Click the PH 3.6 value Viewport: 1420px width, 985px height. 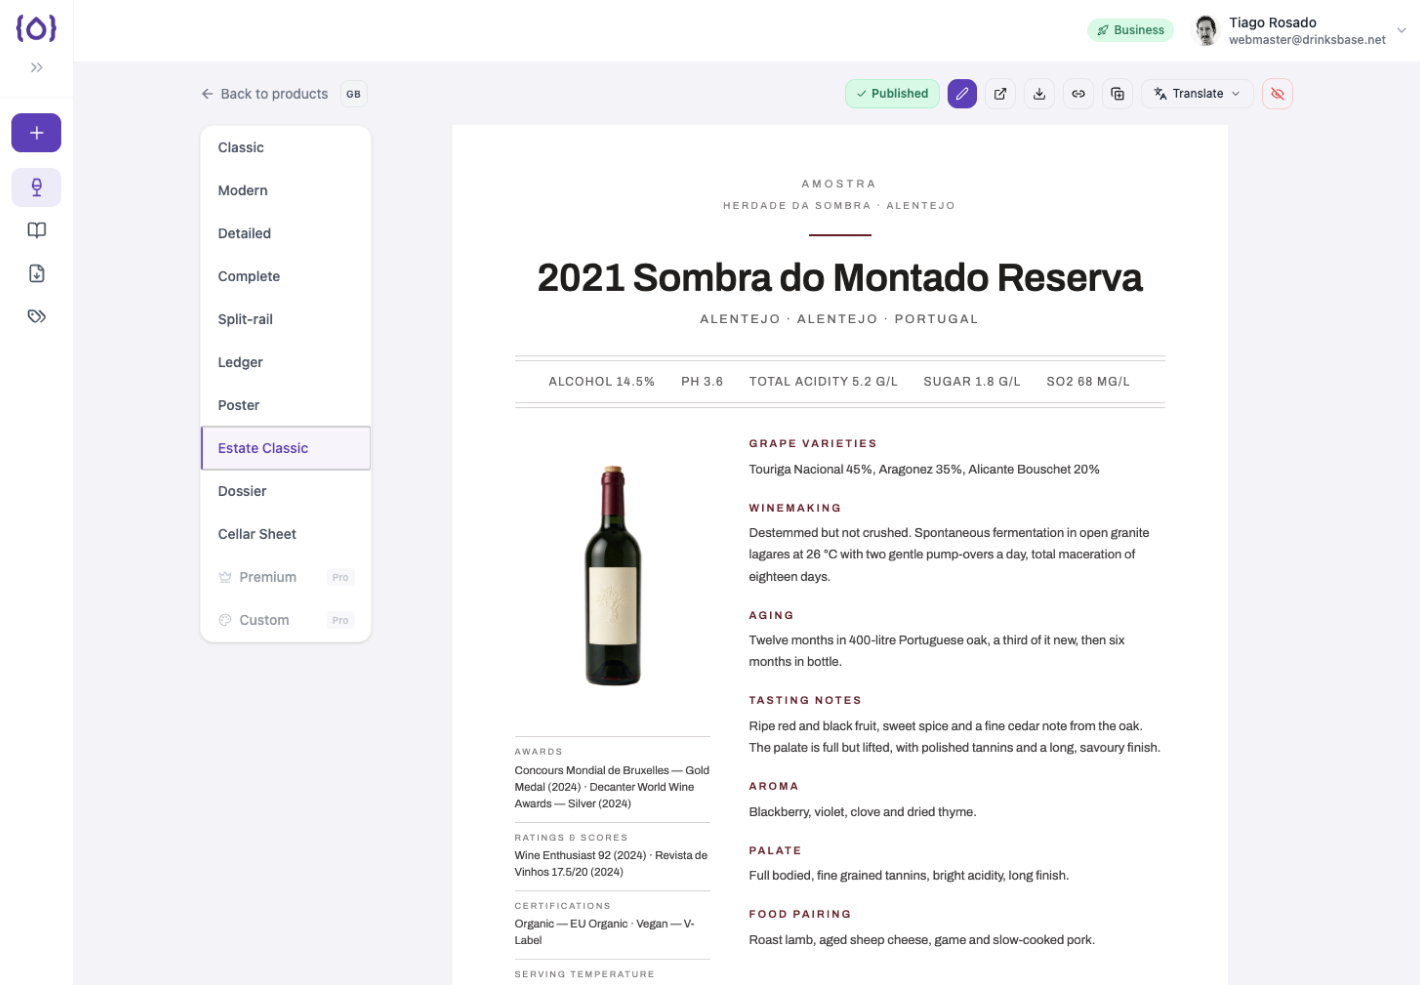(x=702, y=382)
